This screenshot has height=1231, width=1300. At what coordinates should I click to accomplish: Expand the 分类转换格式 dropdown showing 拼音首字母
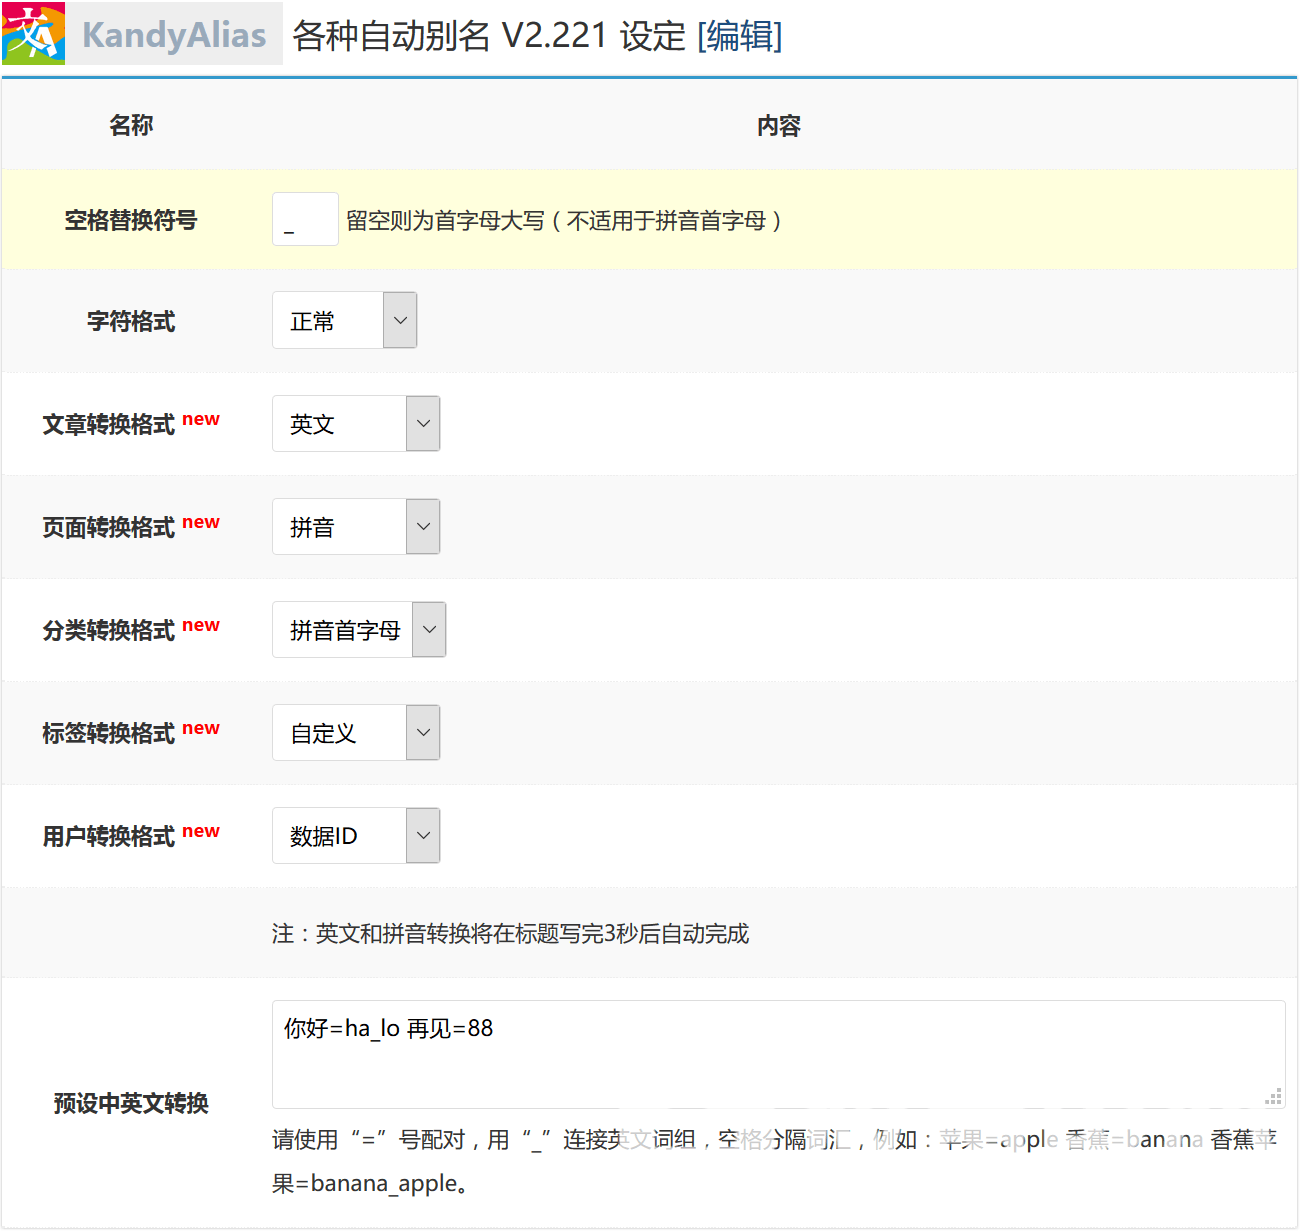(x=358, y=629)
